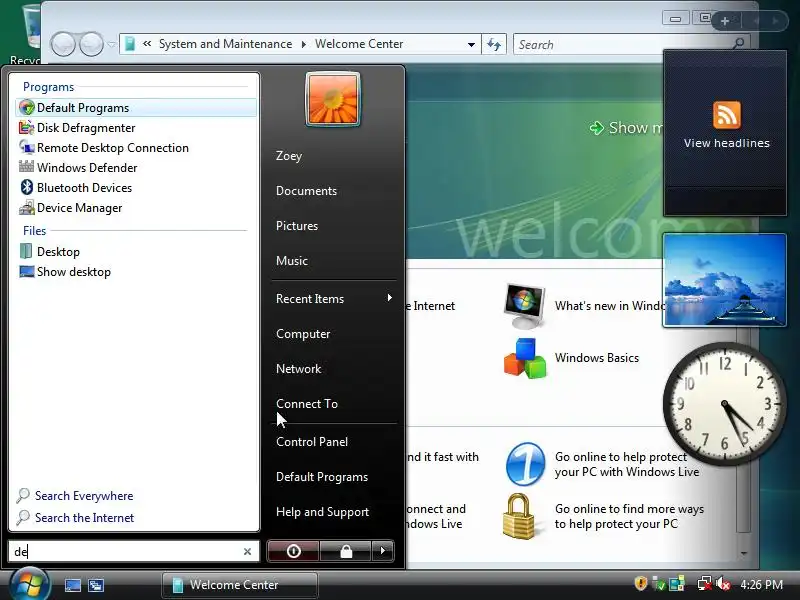Open Connect To in Start menu

[x=307, y=404]
